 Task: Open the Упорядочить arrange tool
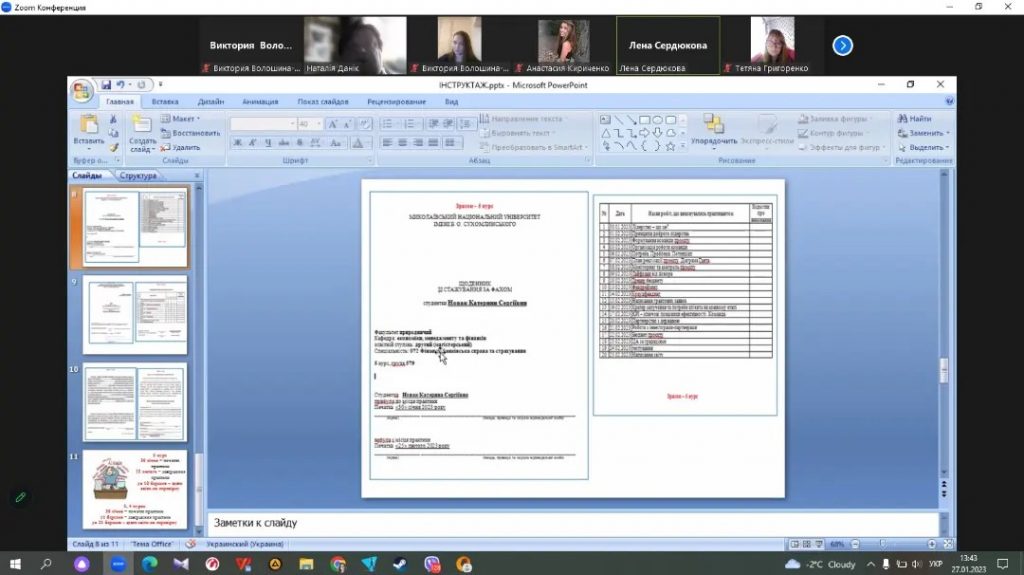(x=713, y=127)
